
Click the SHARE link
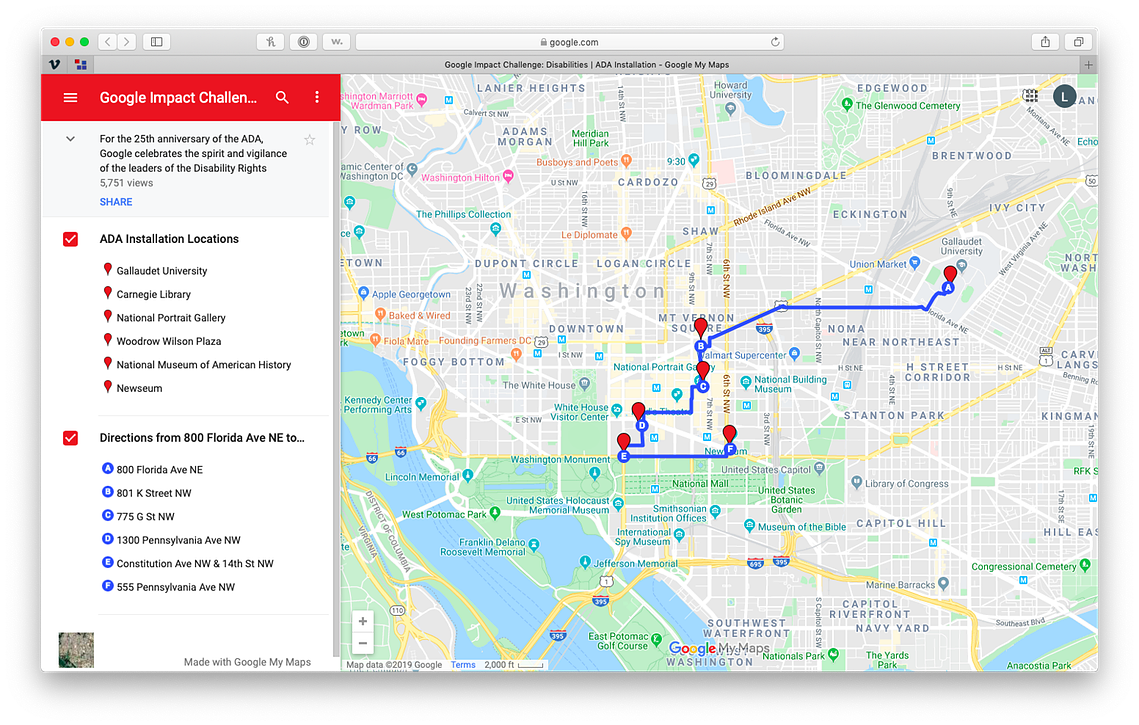click(x=116, y=202)
